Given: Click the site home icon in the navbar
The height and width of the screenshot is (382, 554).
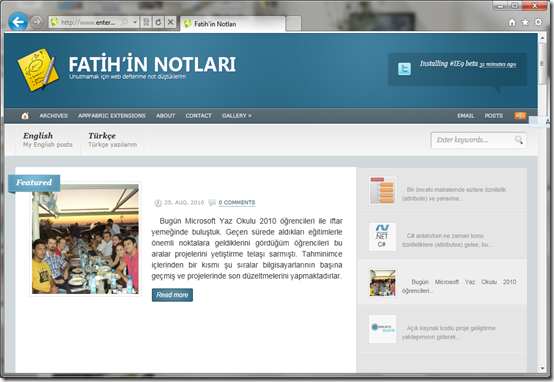Looking at the screenshot, I should pos(25,116).
